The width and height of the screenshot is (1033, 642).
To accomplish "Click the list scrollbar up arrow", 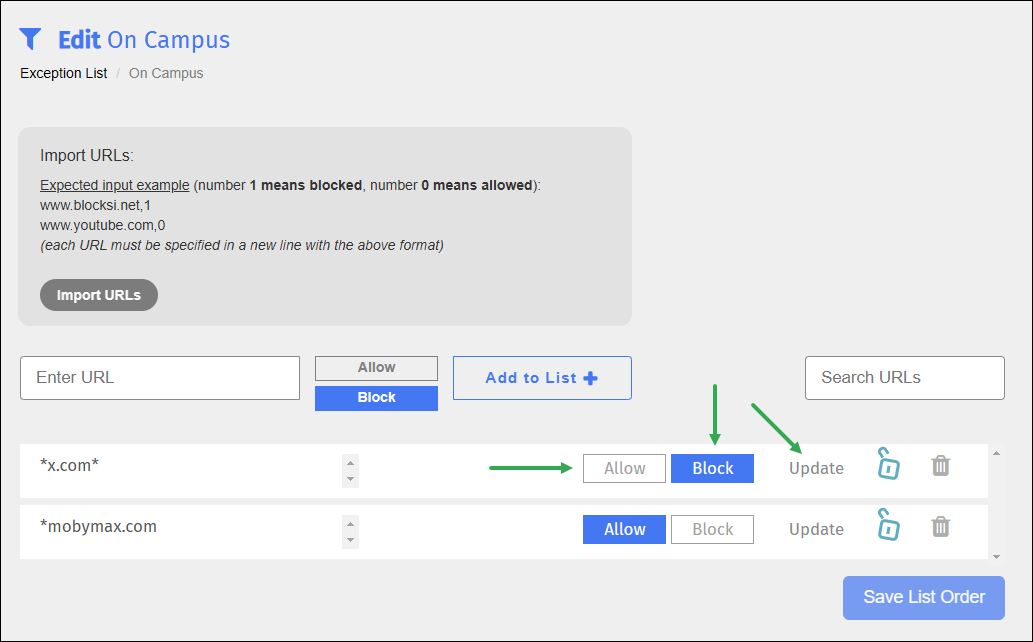I will click(996, 453).
